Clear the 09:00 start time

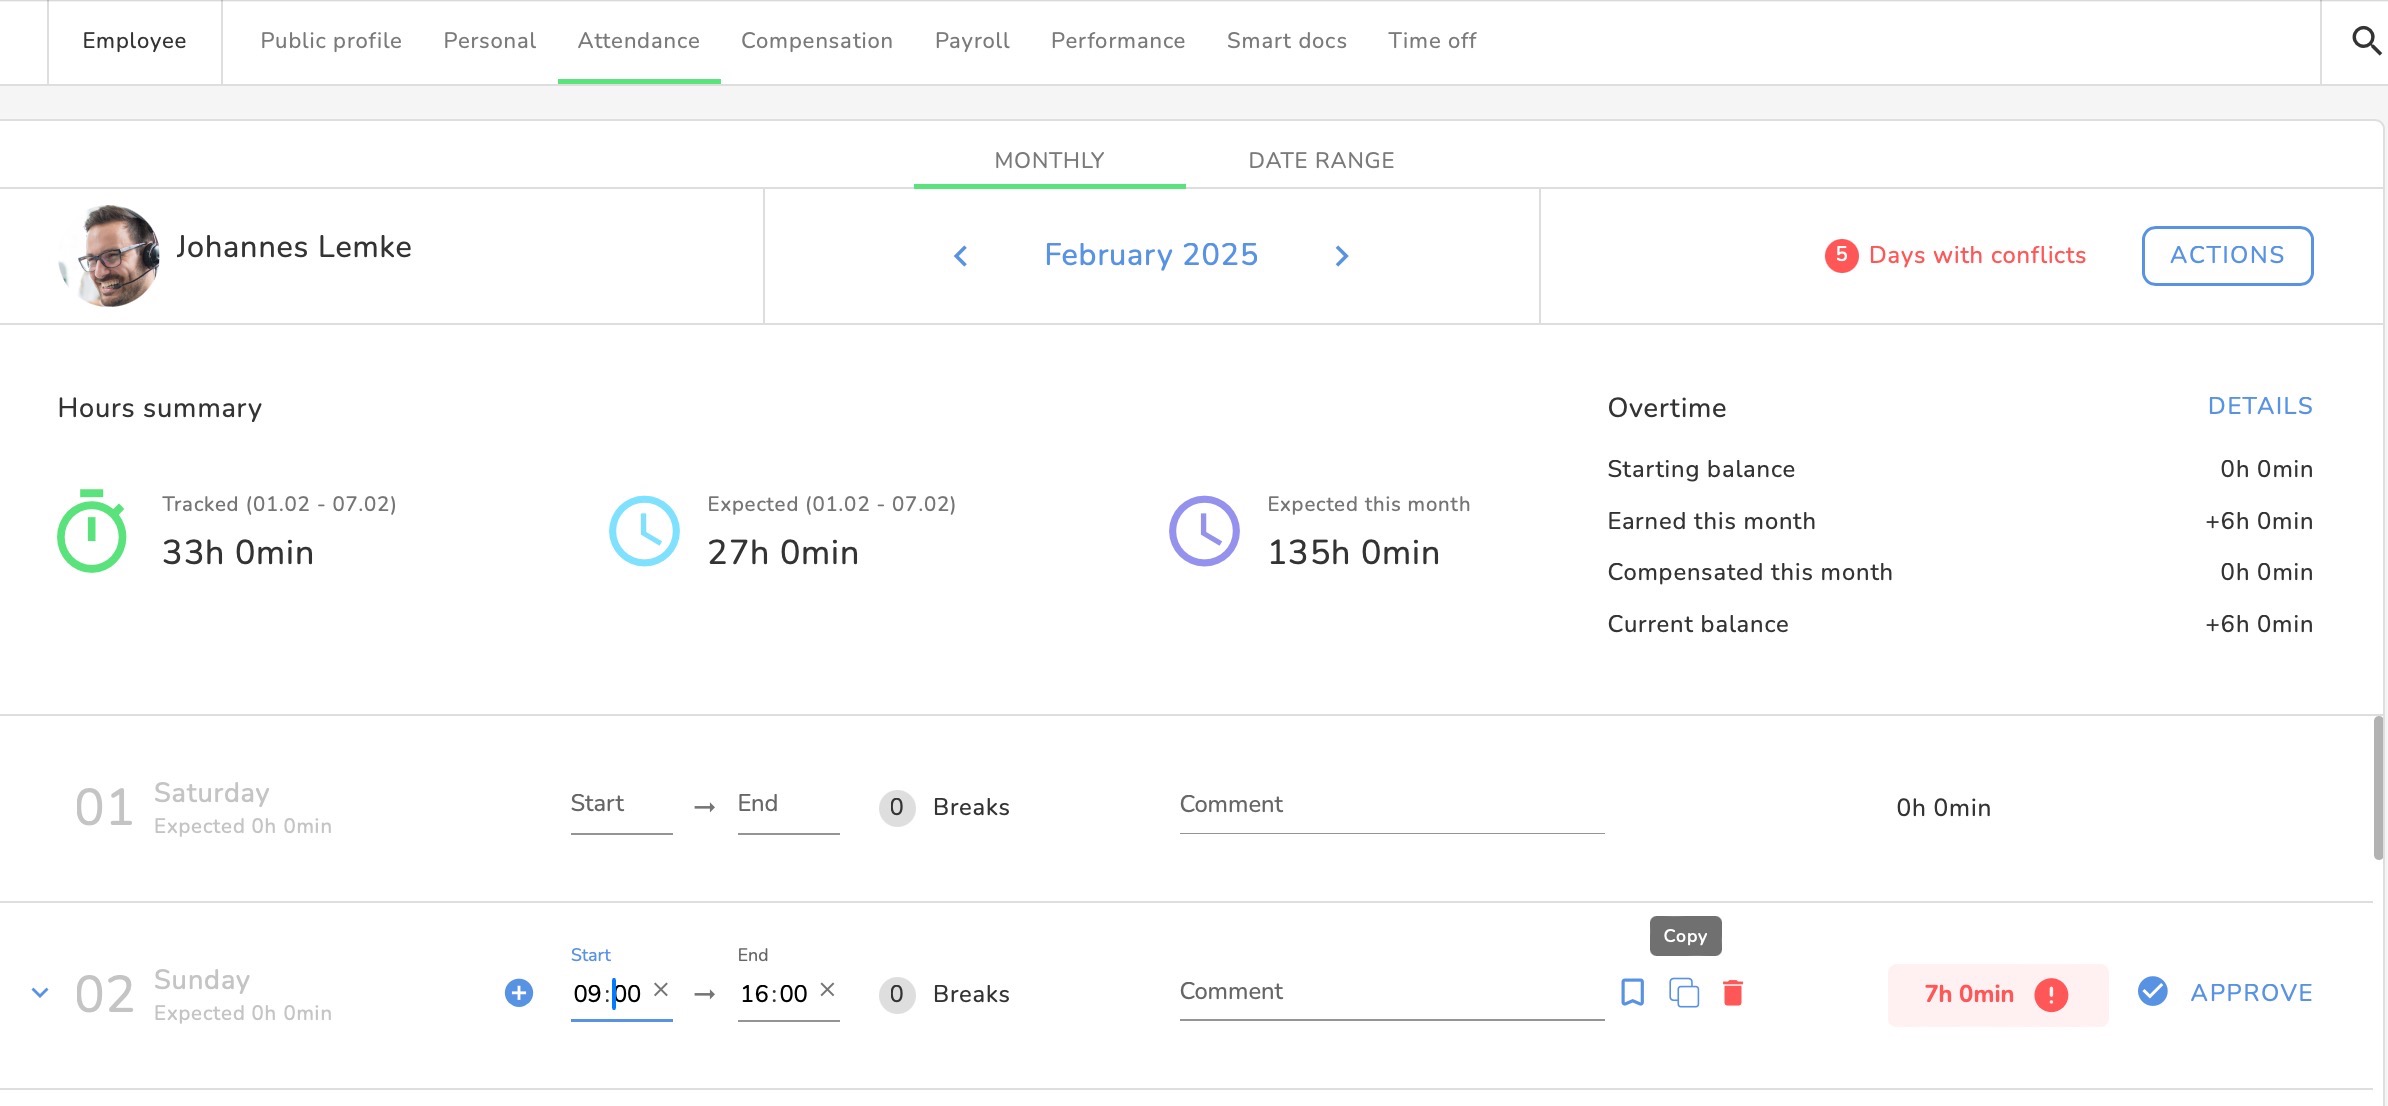[661, 989]
